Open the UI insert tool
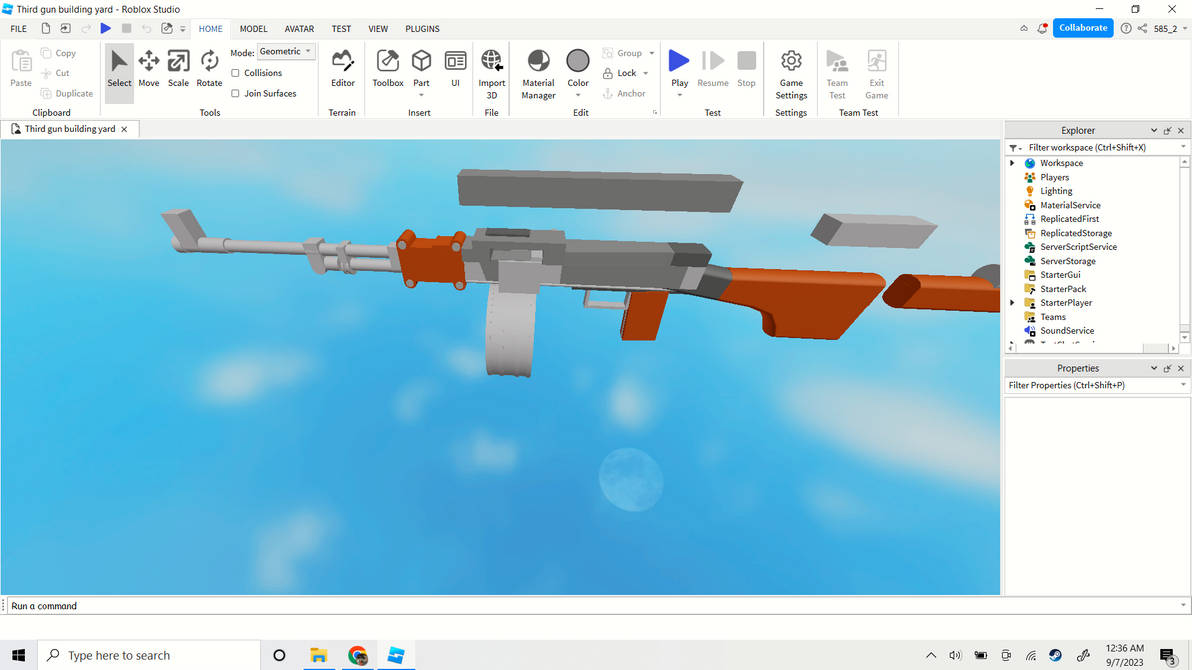Viewport: 1192px width, 670px height. click(x=455, y=70)
